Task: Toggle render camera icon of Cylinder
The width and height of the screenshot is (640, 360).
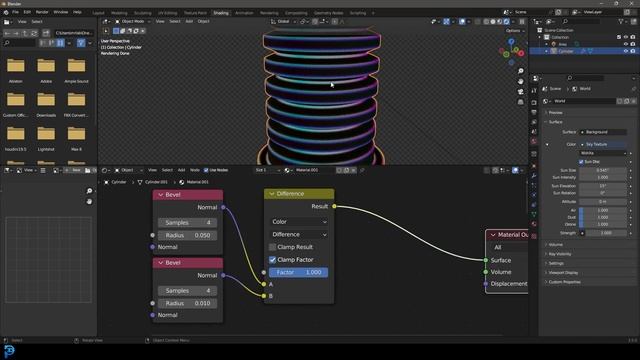Action: (x=633, y=51)
